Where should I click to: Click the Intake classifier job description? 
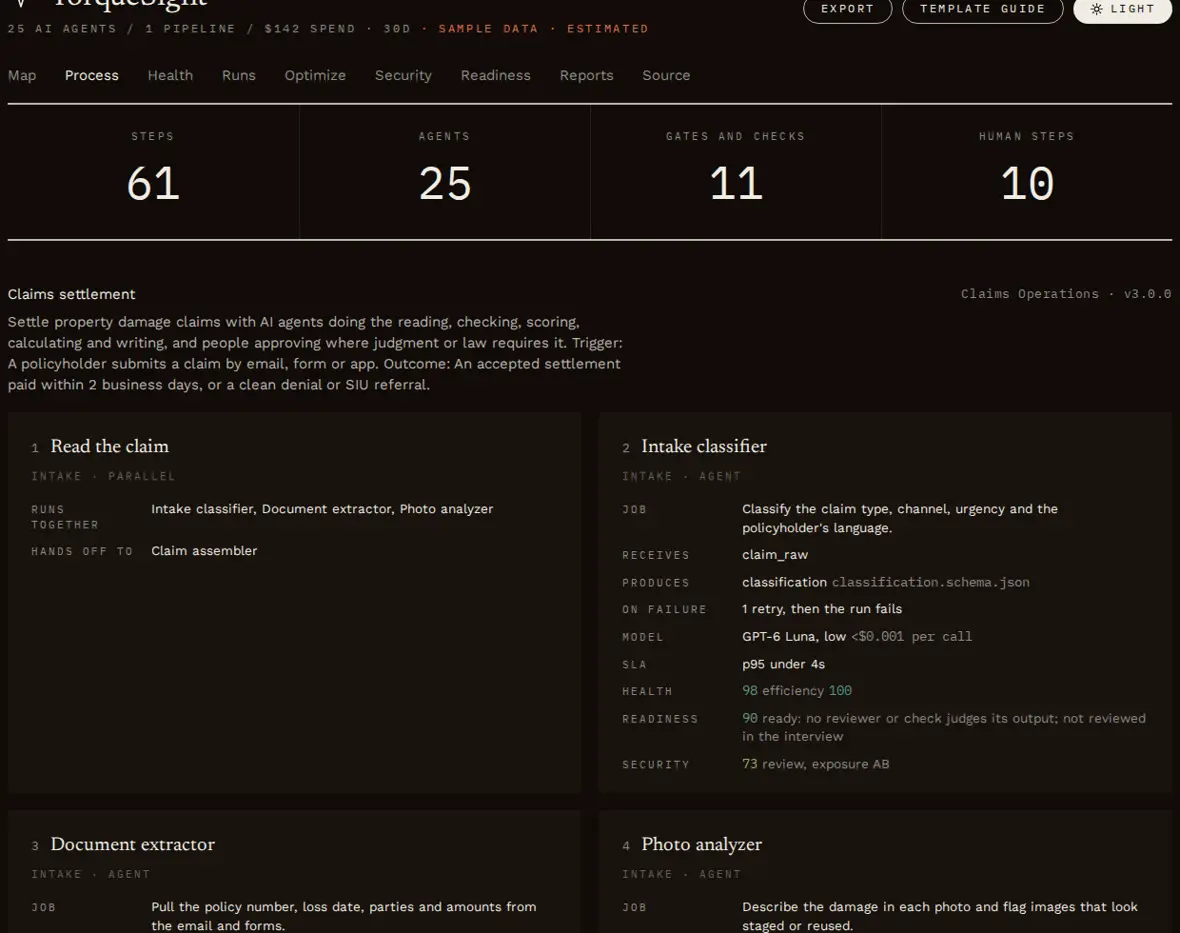[900, 518]
